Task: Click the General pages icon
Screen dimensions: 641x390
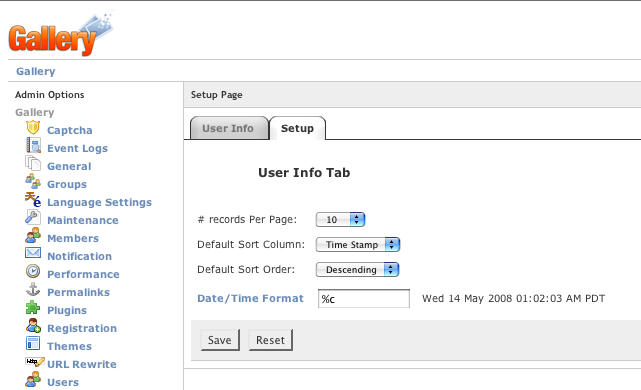Action: click(x=33, y=164)
